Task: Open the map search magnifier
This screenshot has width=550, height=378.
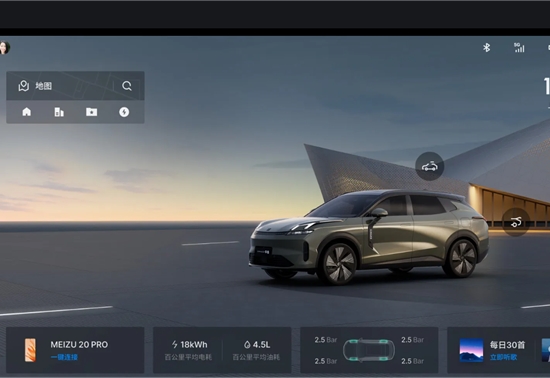Action: point(127,86)
